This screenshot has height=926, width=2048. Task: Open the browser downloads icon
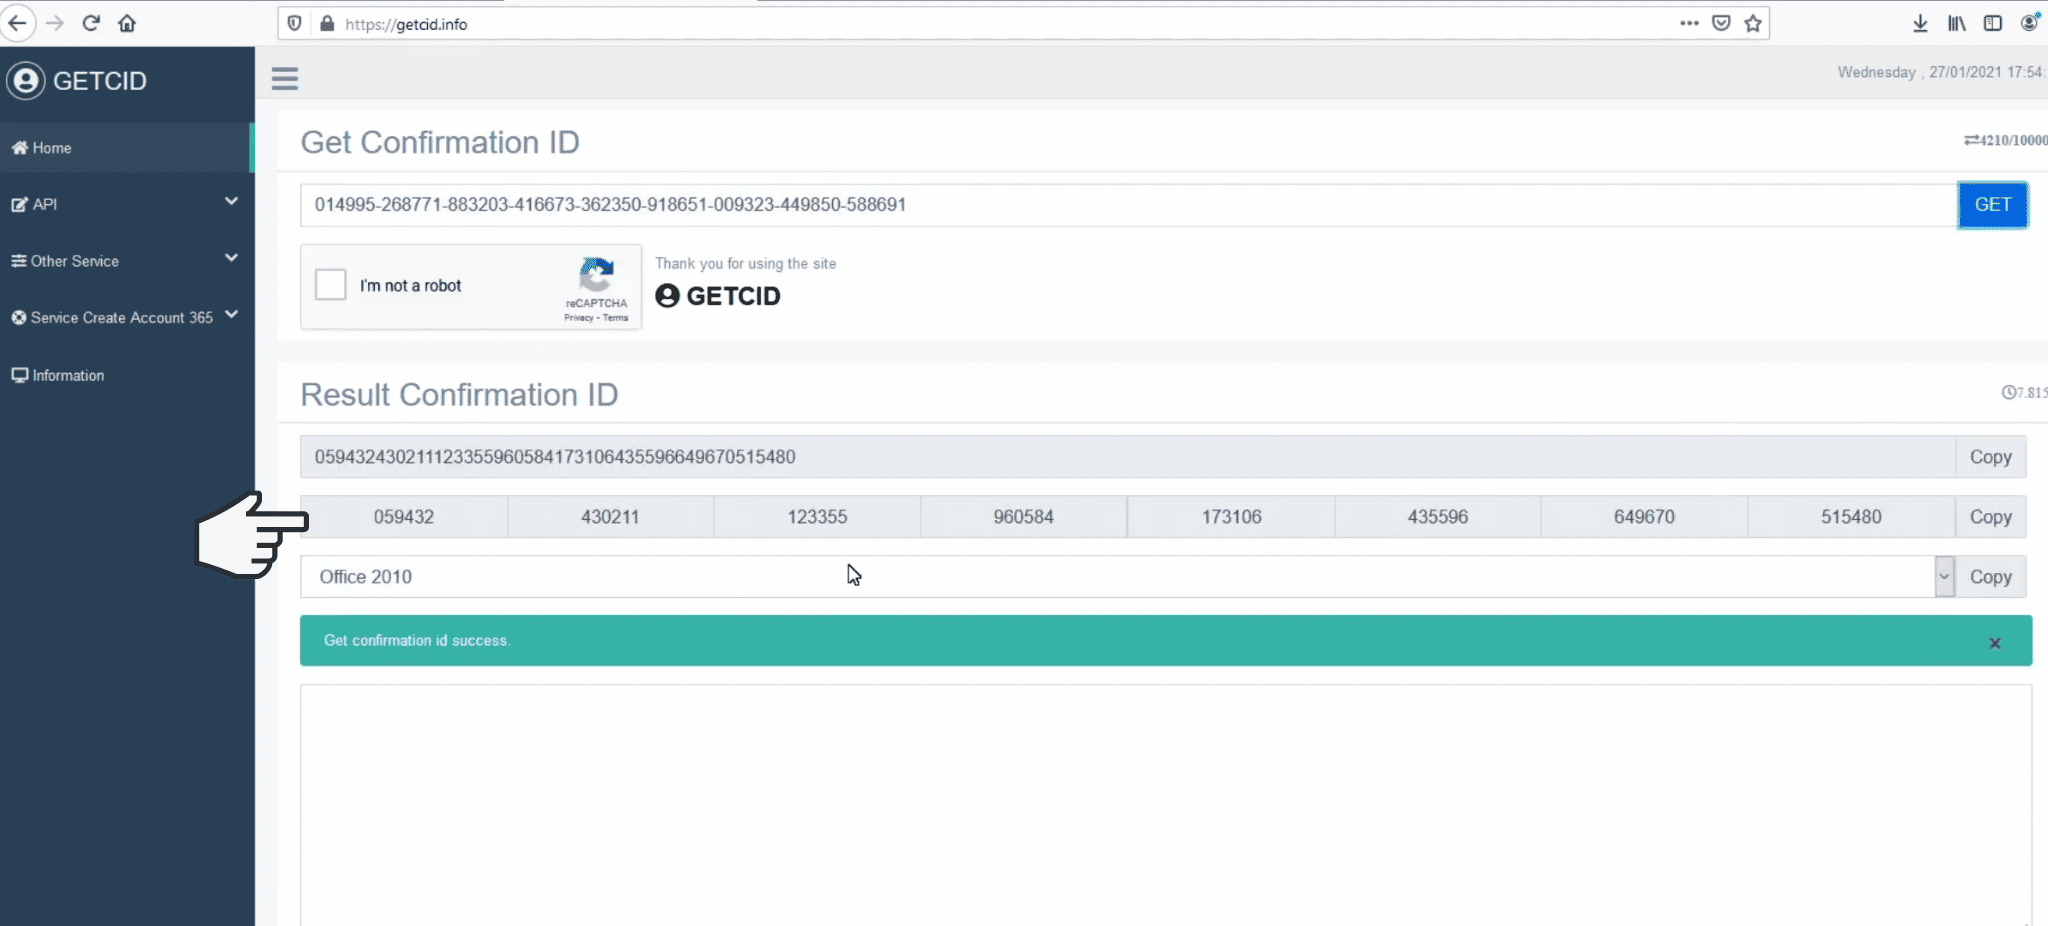click(x=1920, y=23)
